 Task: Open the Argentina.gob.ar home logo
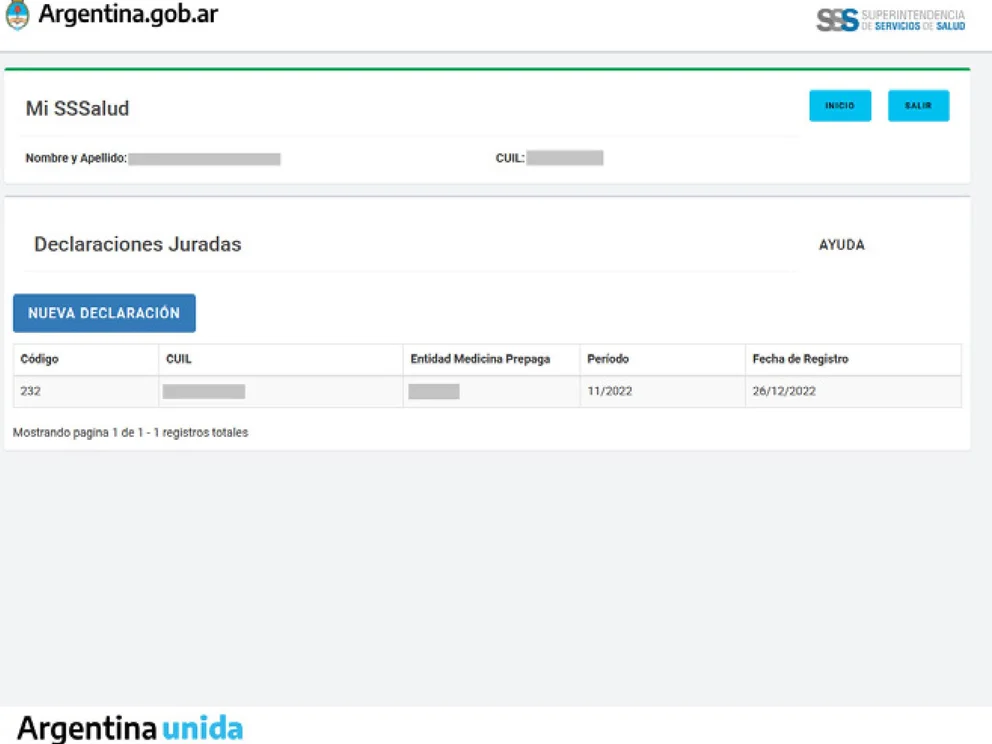[130, 15]
